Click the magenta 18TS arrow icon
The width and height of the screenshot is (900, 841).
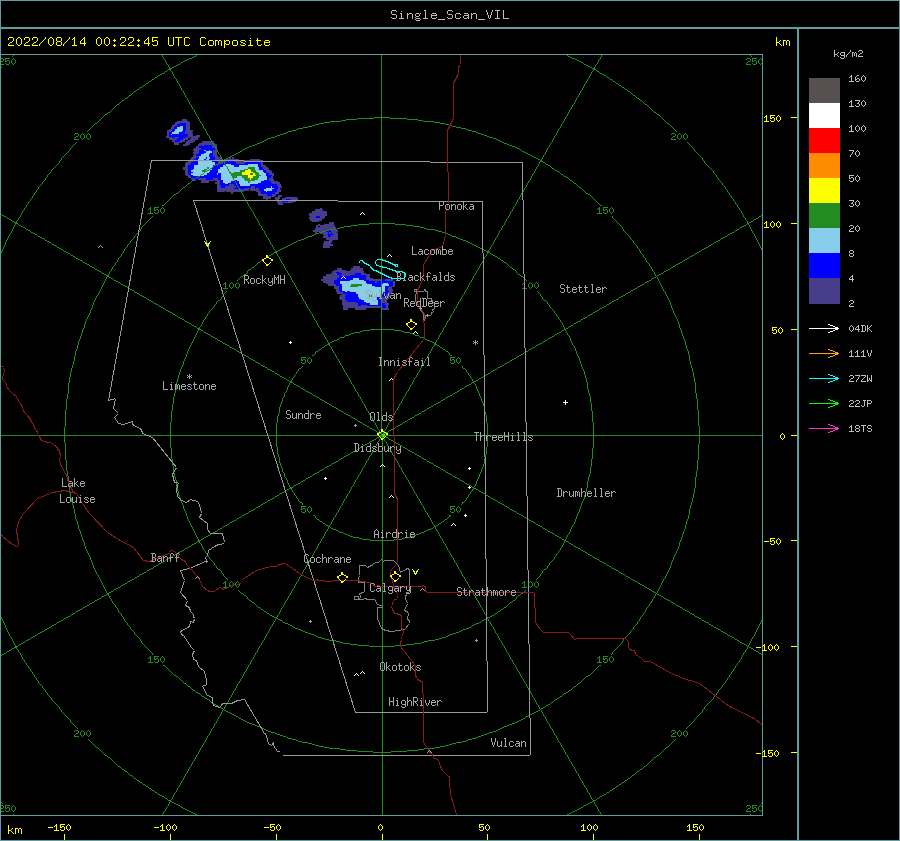tap(824, 428)
